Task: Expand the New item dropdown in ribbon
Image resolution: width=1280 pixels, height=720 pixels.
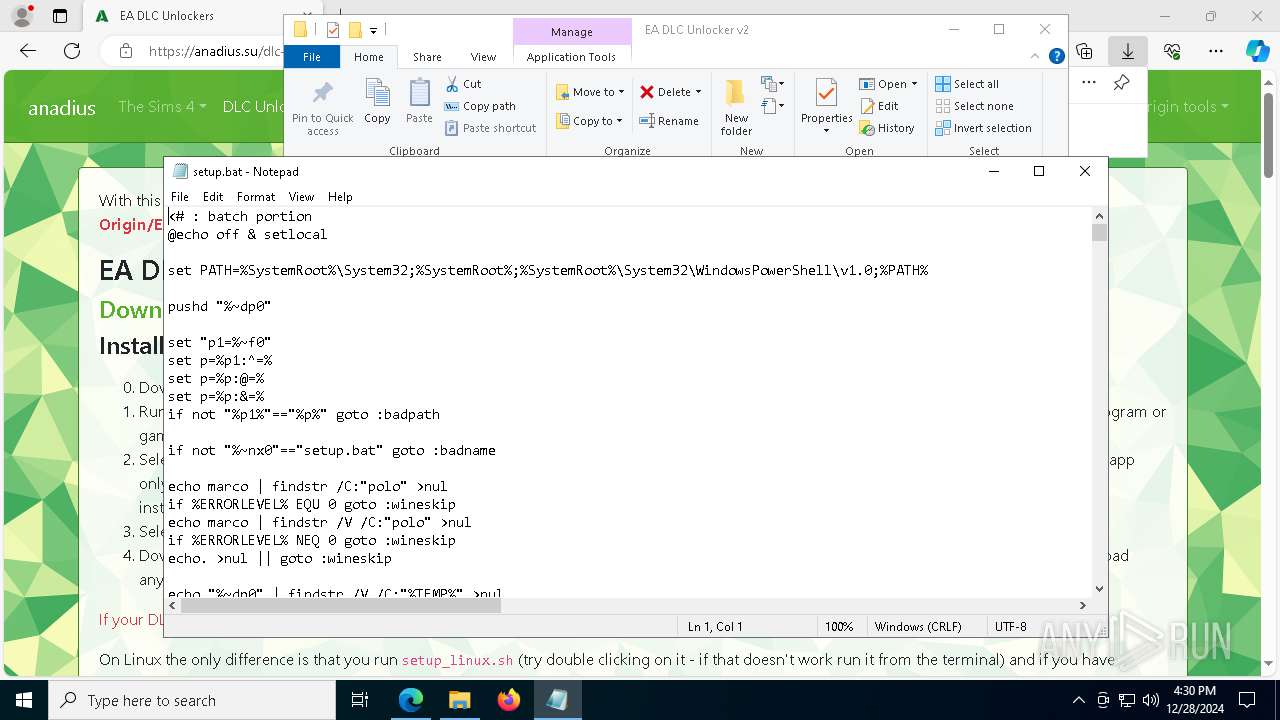Action: tap(773, 84)
